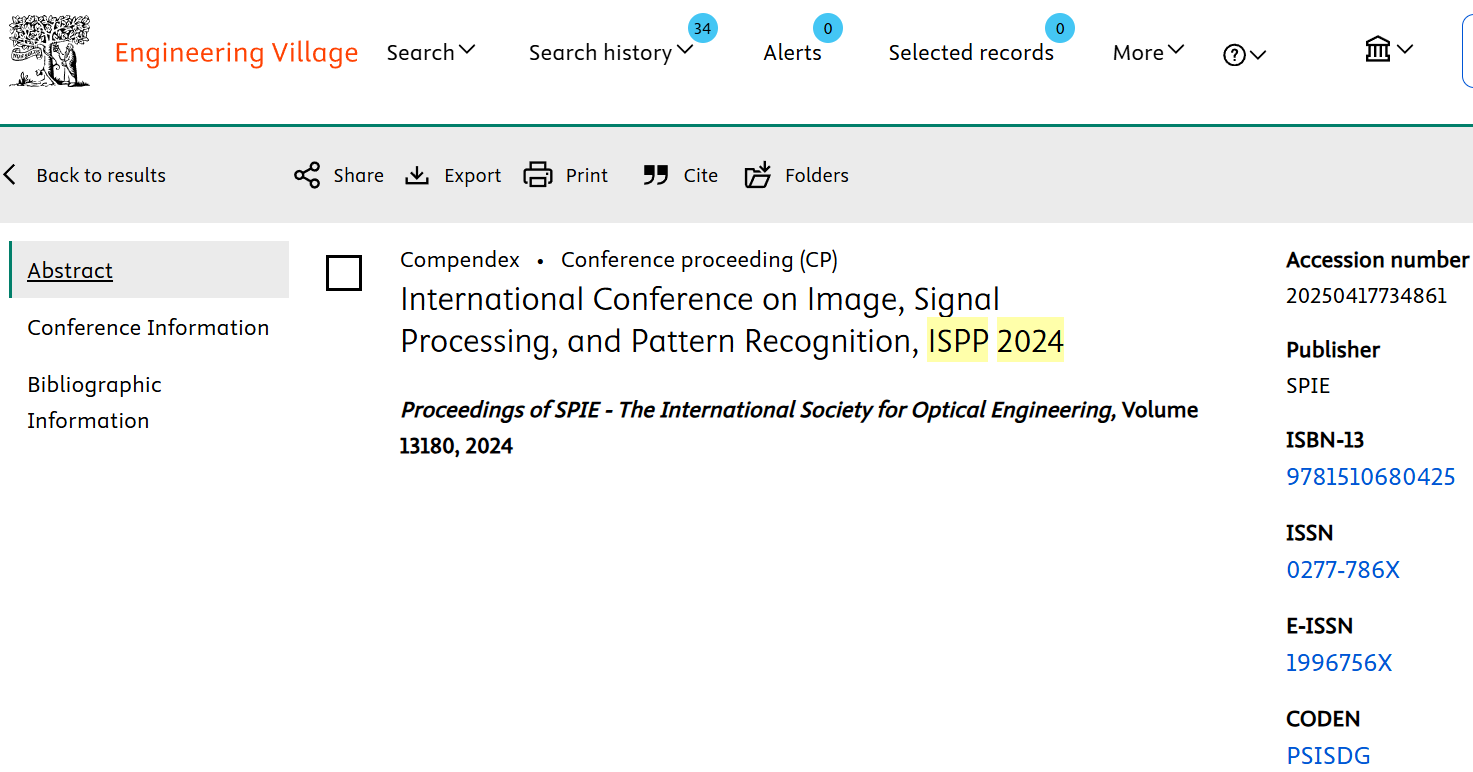Click the chevron next to Search

[467, 50]
